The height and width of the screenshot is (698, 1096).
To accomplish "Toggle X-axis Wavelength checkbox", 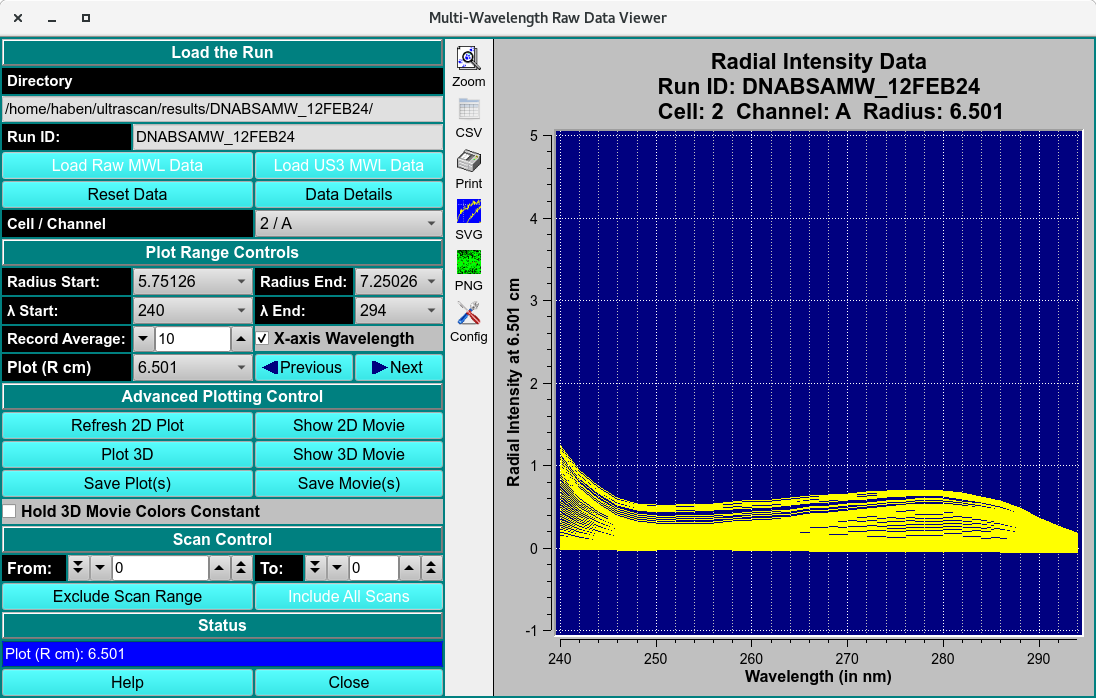I will [x=263, y=339].
